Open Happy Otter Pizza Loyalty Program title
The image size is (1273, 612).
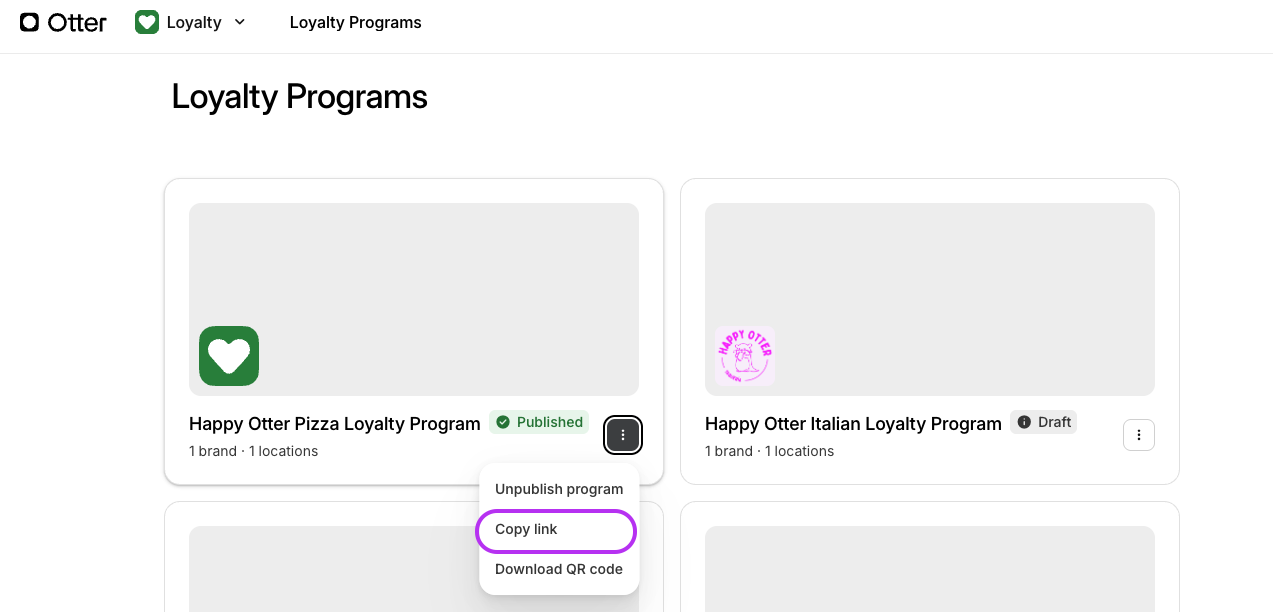click(x=335, y=424)
